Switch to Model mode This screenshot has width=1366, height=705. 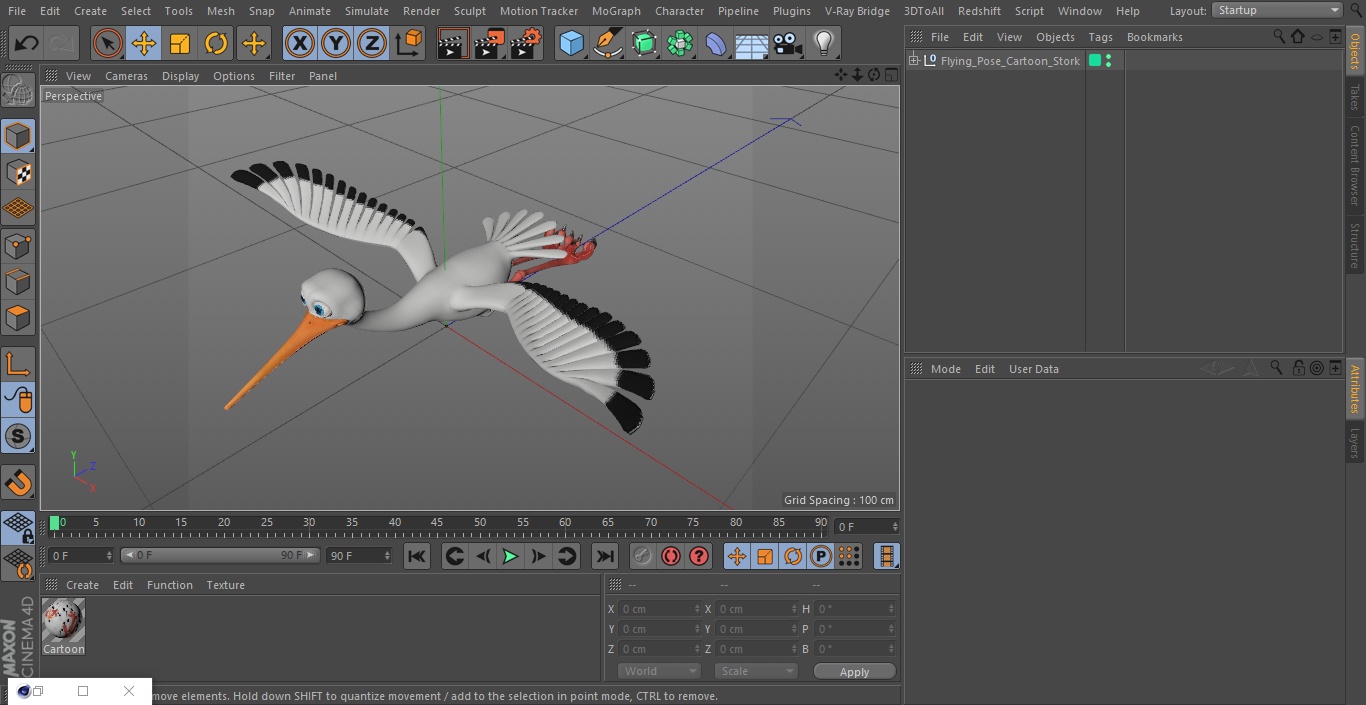[18, 136]
